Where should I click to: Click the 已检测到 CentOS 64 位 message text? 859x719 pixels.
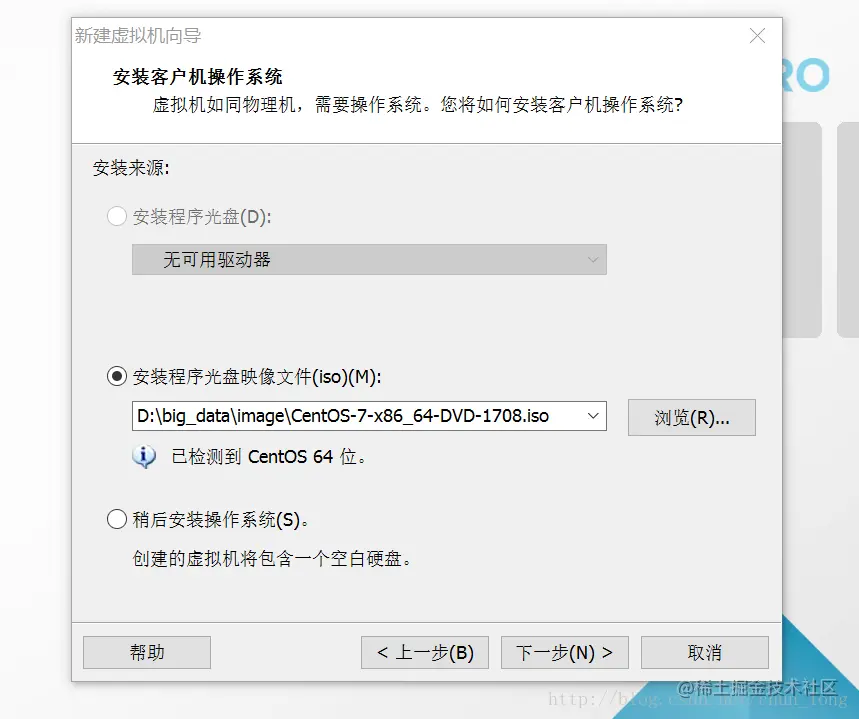coord(268,456)
